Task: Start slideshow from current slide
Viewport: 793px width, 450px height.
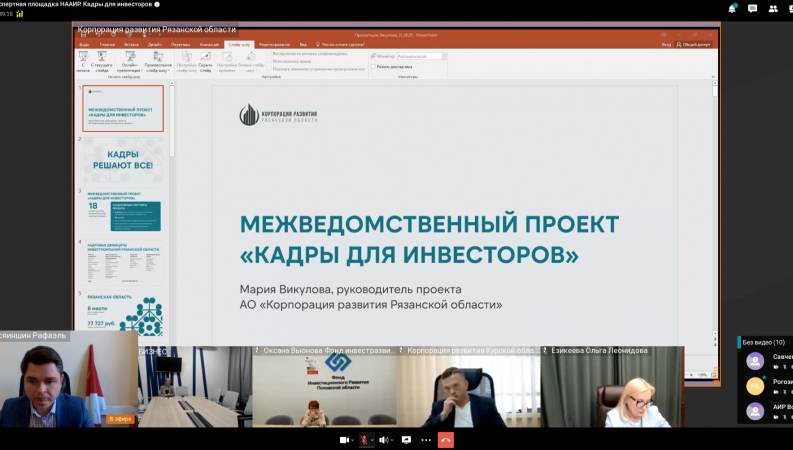Action: click(x=102, y=62)
